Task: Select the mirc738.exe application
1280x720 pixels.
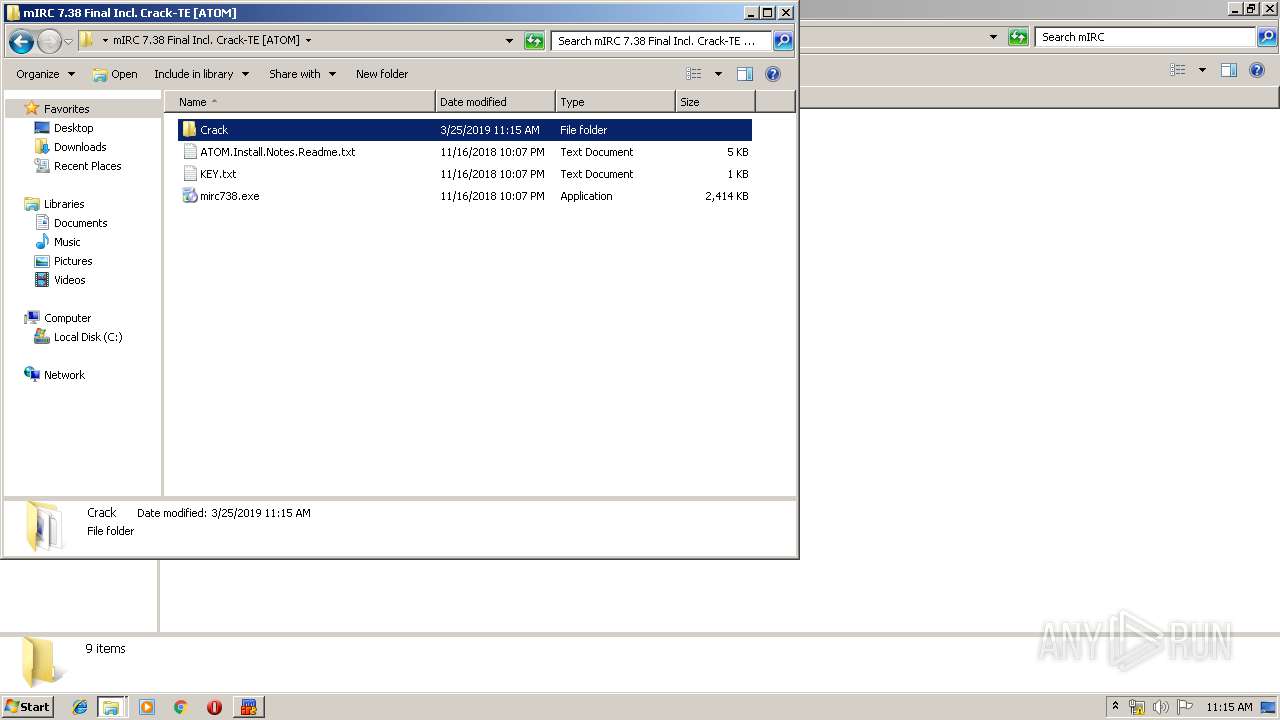Action: [x=465, y=196]
